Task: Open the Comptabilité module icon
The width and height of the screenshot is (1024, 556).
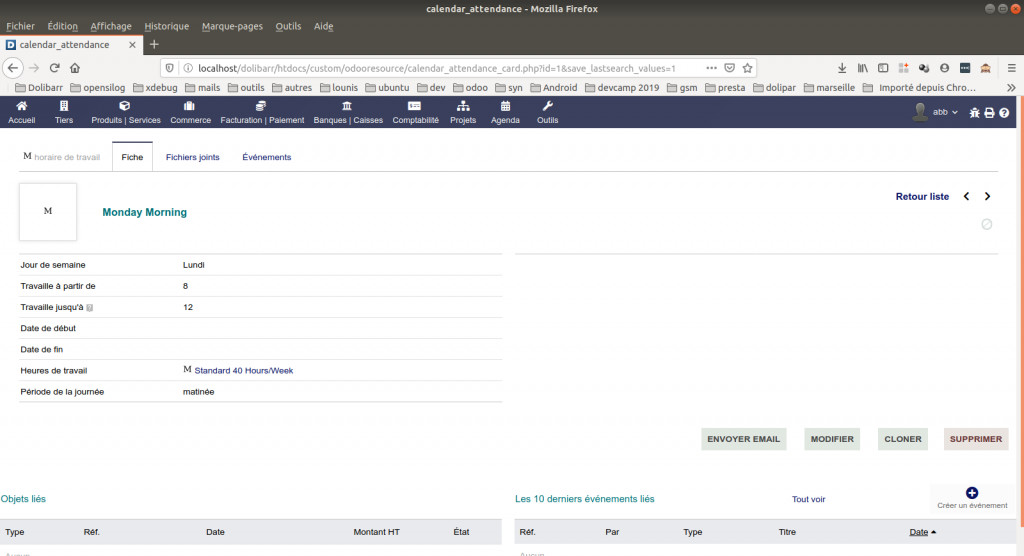Action: (415, 106)
